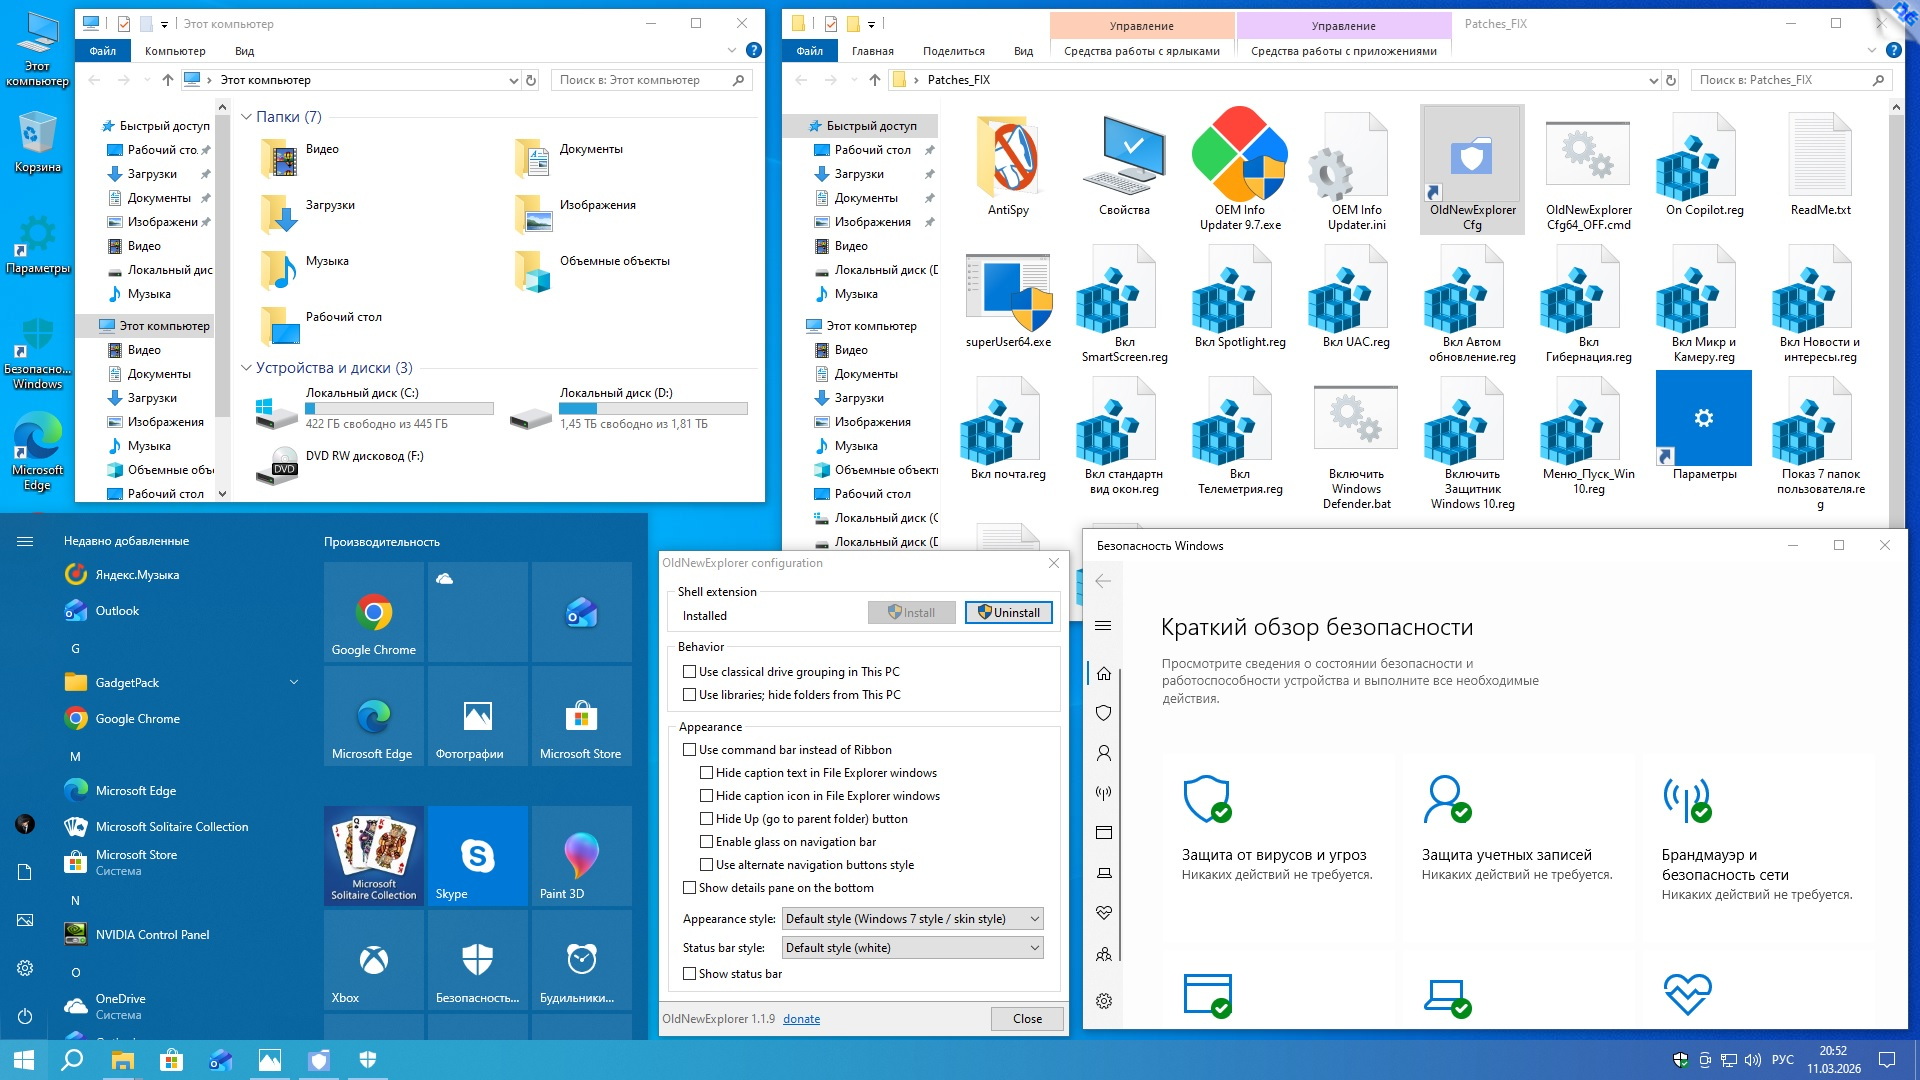Toggle Show status bar checkbox

pos(690,974)
